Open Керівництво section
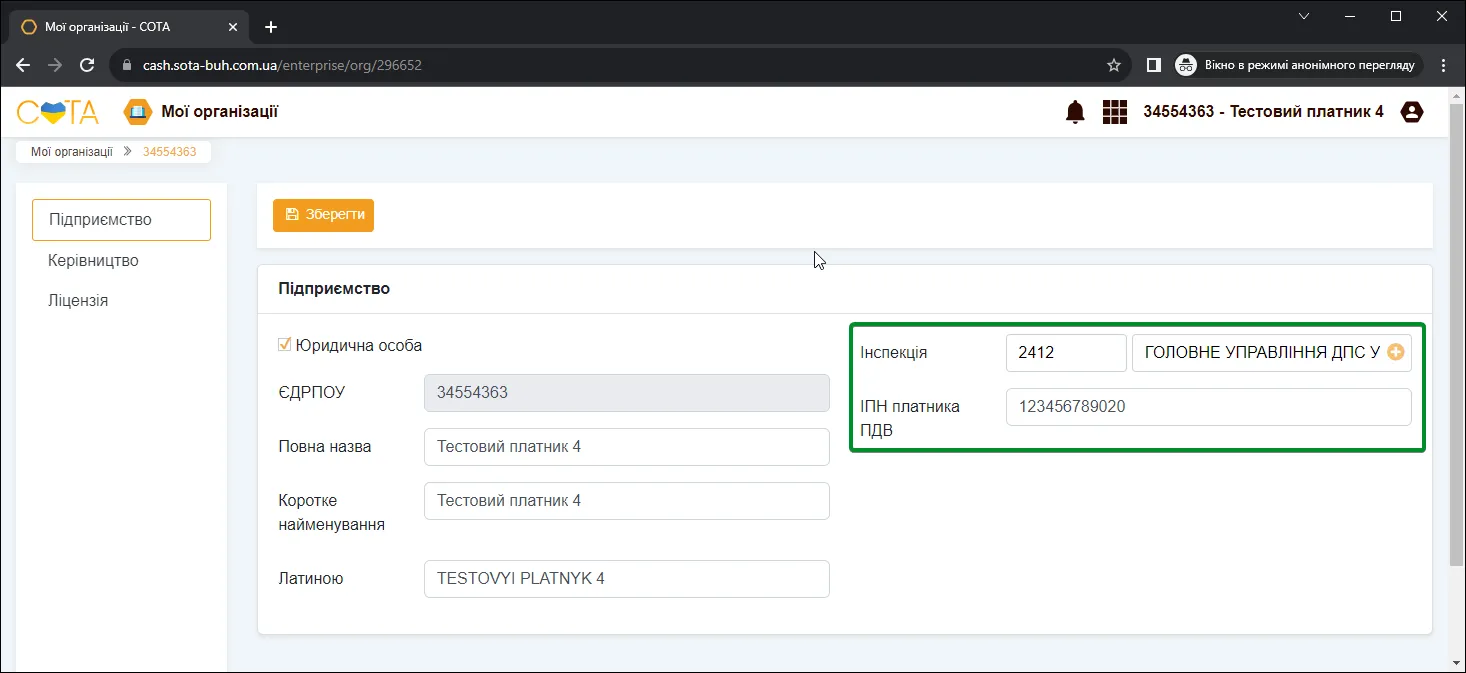 tap(93, 260)
